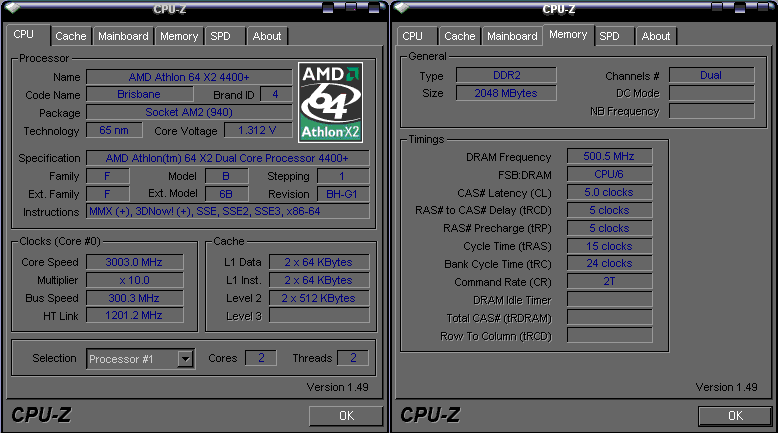Click the Technology value '65 nm'
Image resolution: width=778 pixels, height=433 pixels.
coord(114,130)
